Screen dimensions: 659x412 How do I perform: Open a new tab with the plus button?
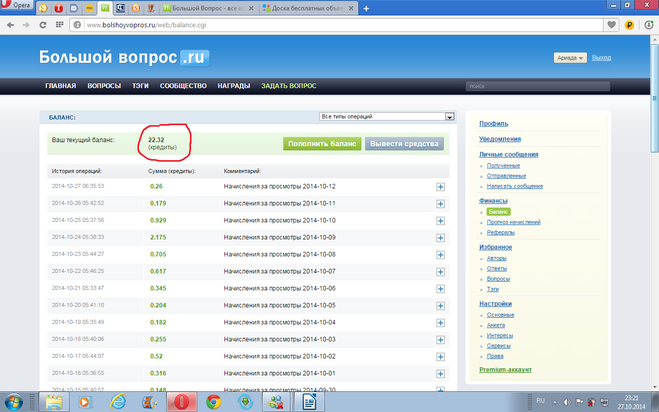click(x=366, y=8)
